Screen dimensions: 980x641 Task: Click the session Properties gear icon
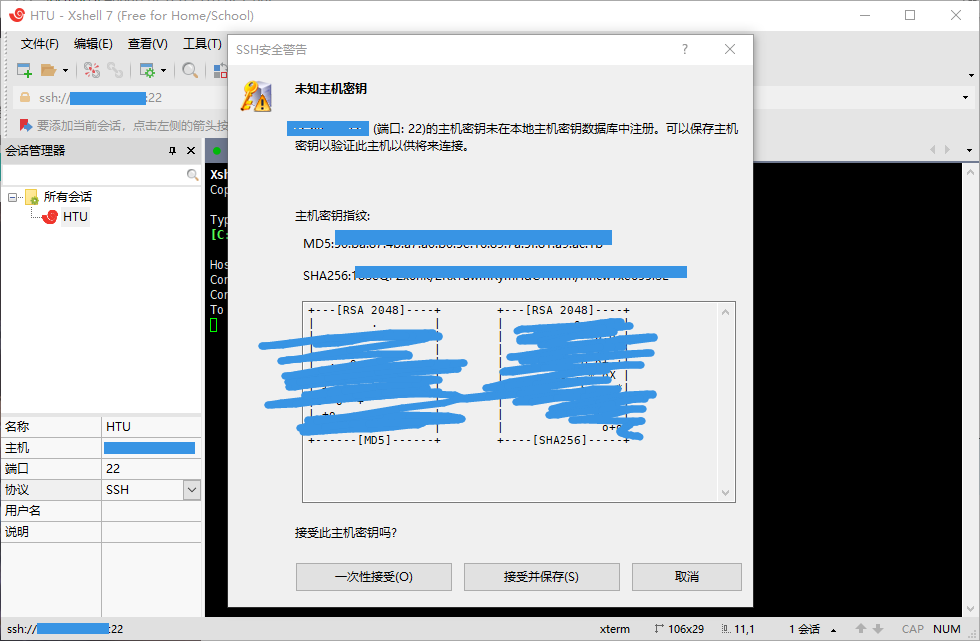[147, 70]
